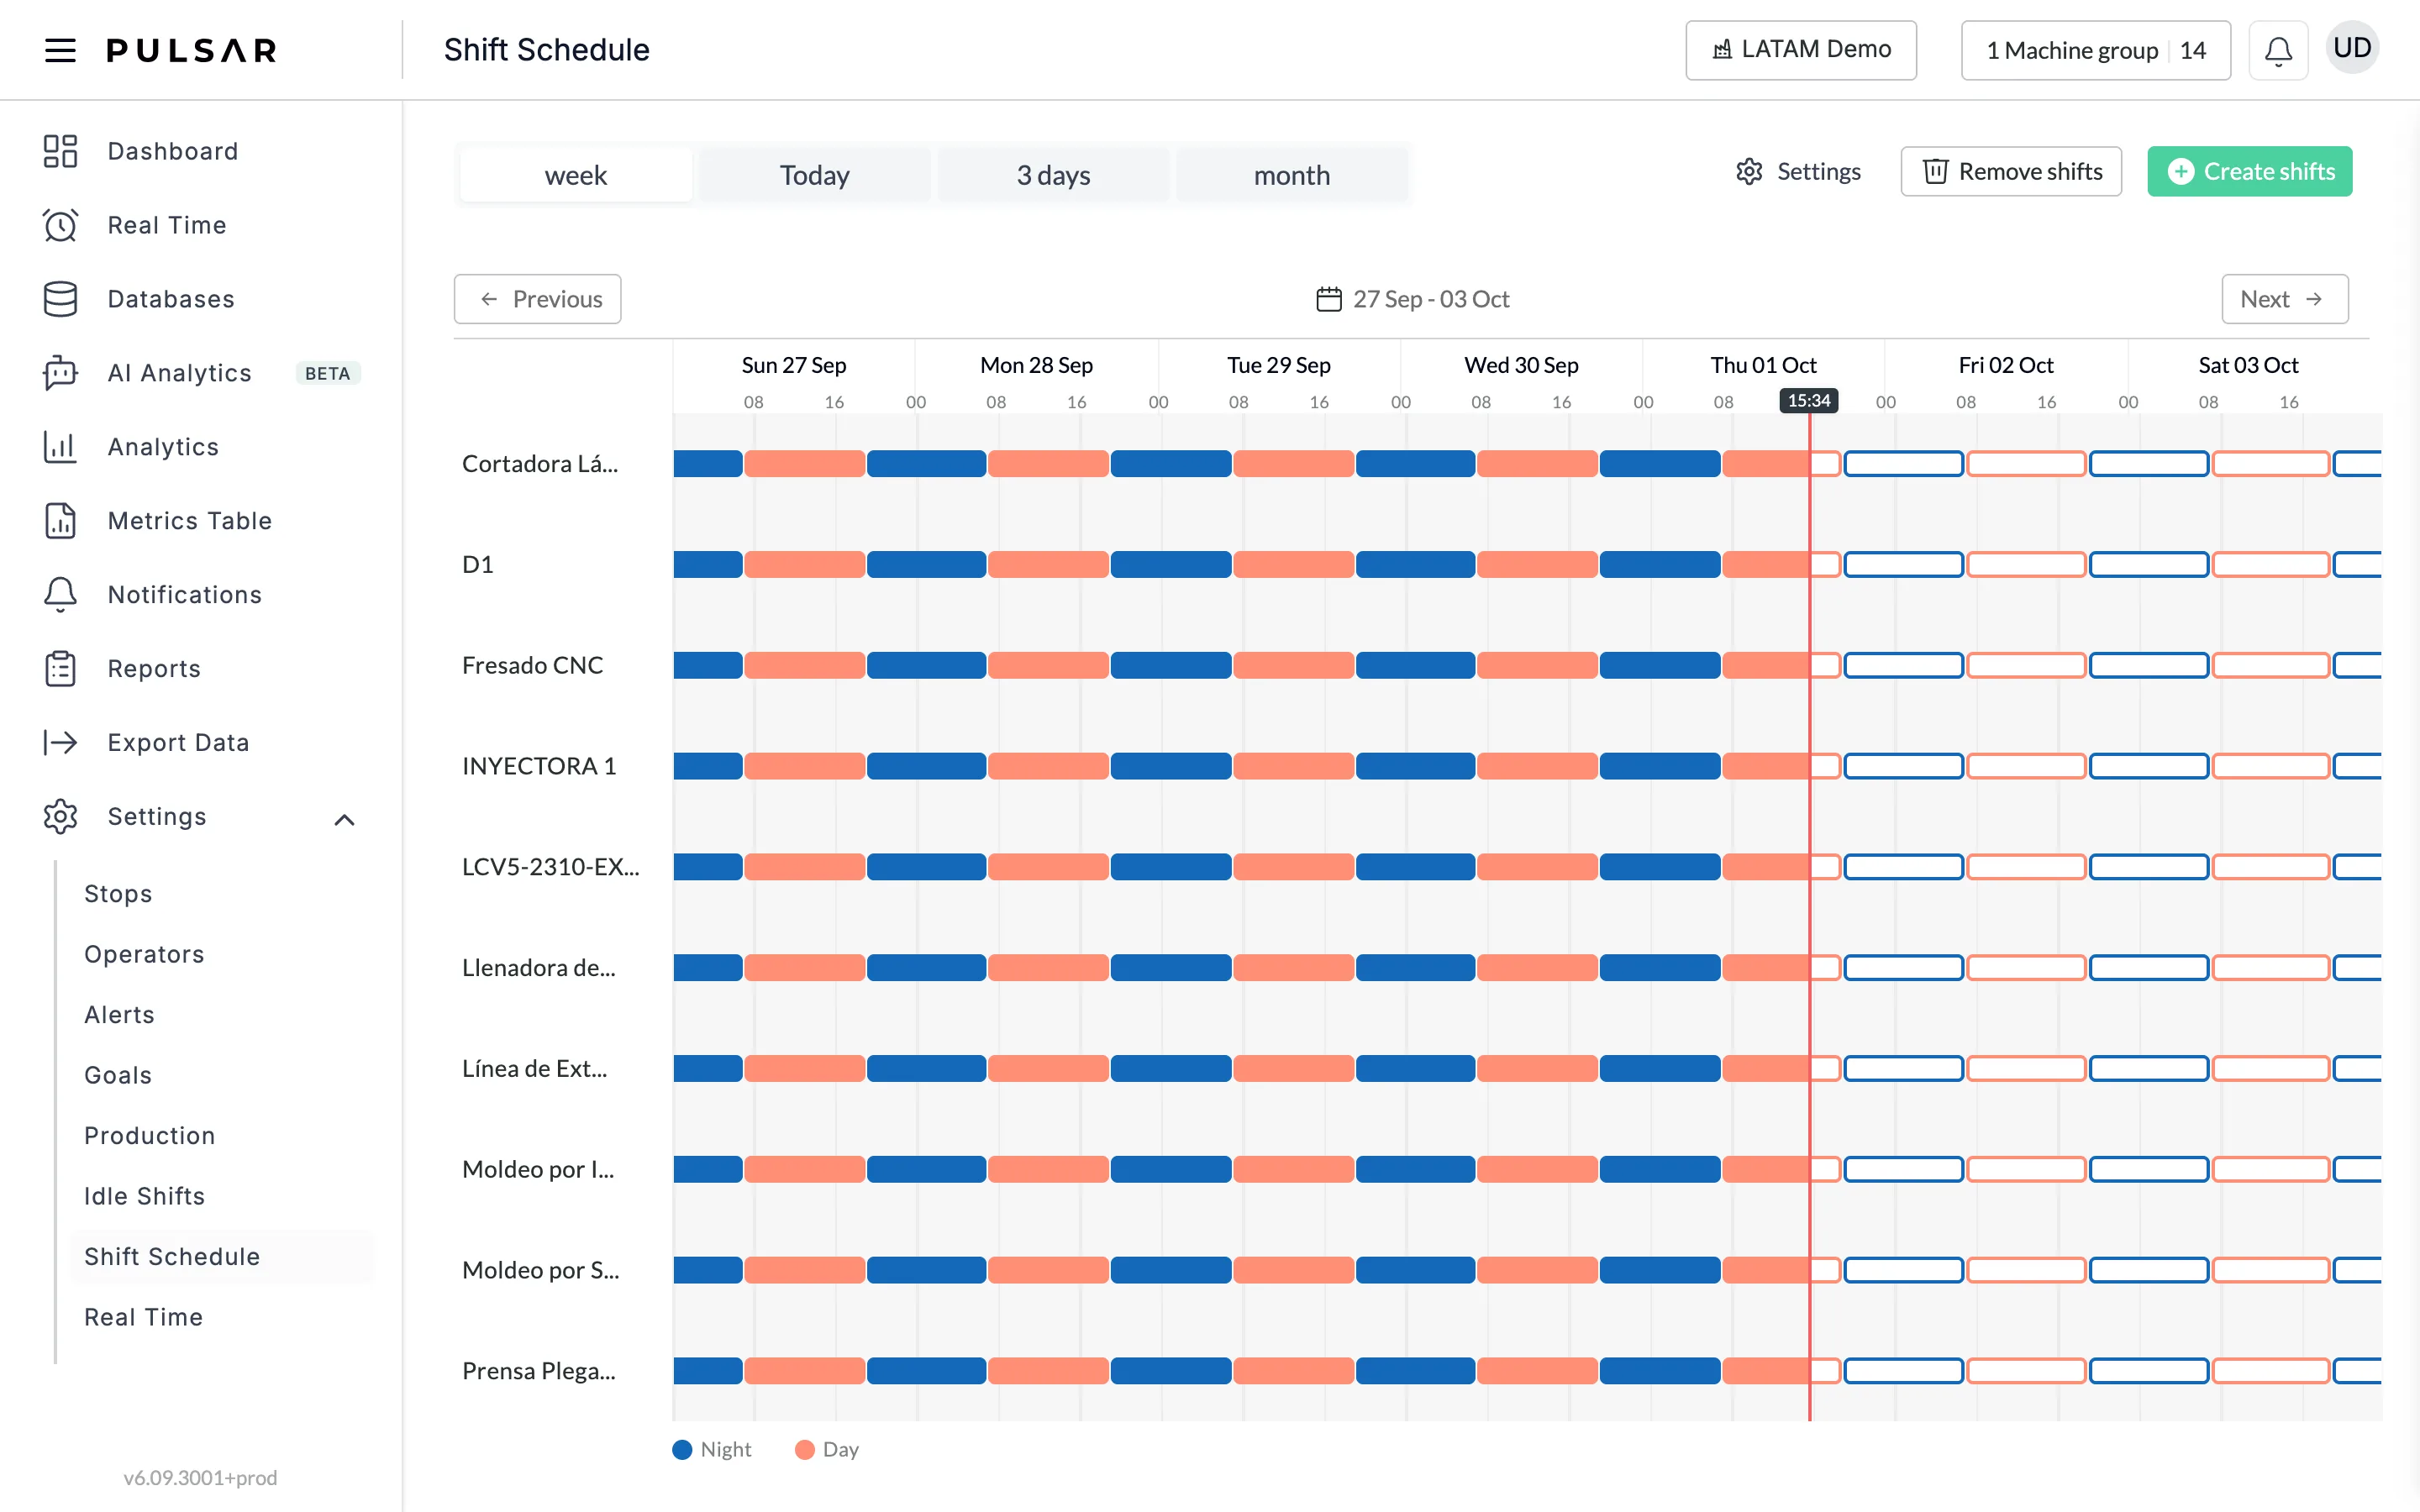Click the Export Data arrow icon

tap(60, 742)
